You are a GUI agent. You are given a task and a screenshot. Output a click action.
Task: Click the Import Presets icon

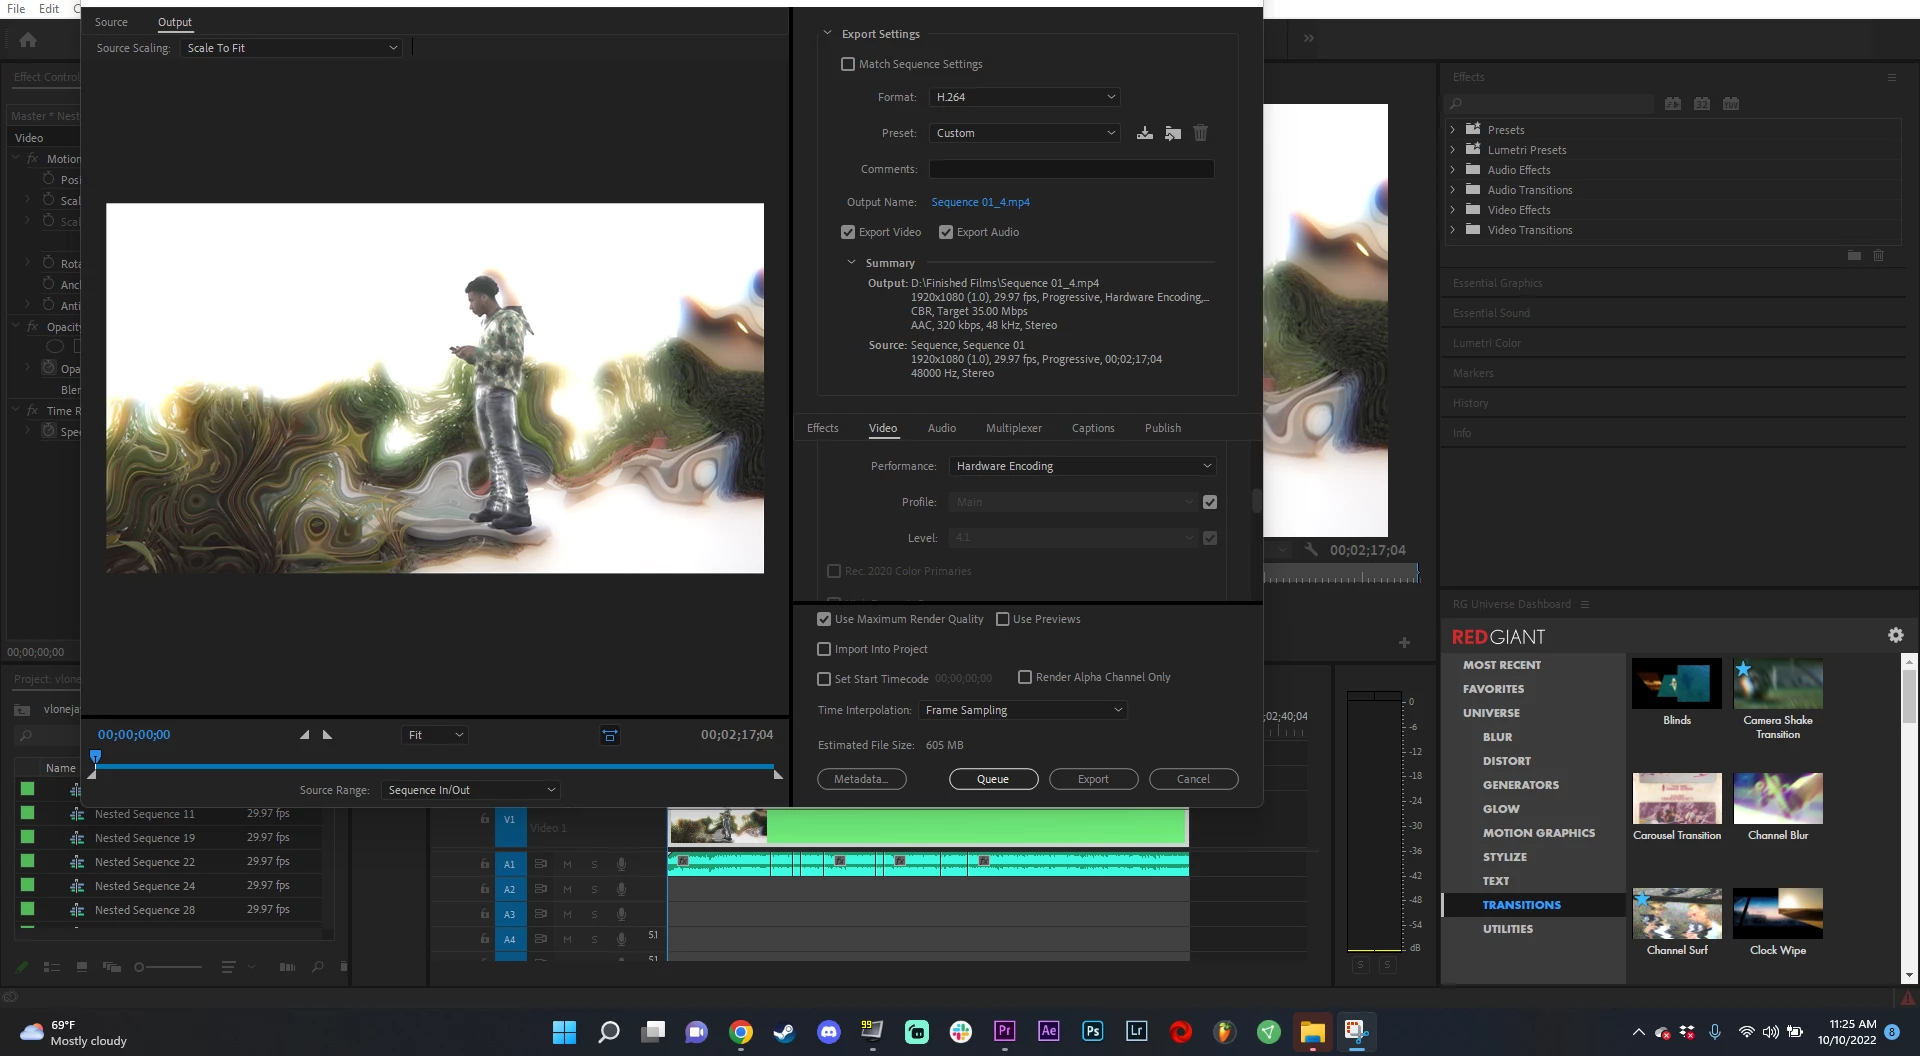click(1173, 133)
